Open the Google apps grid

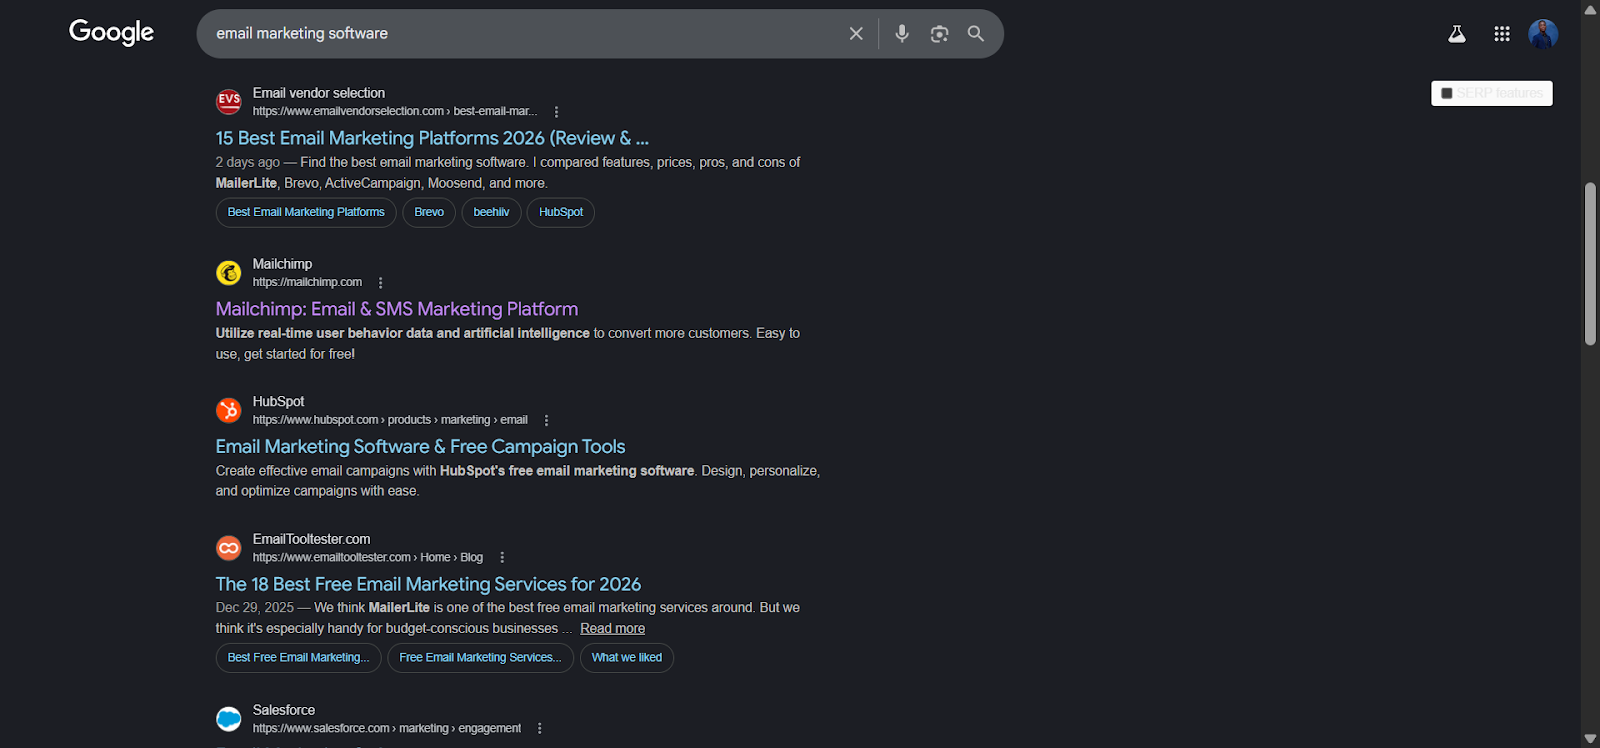coord(1502,34)
